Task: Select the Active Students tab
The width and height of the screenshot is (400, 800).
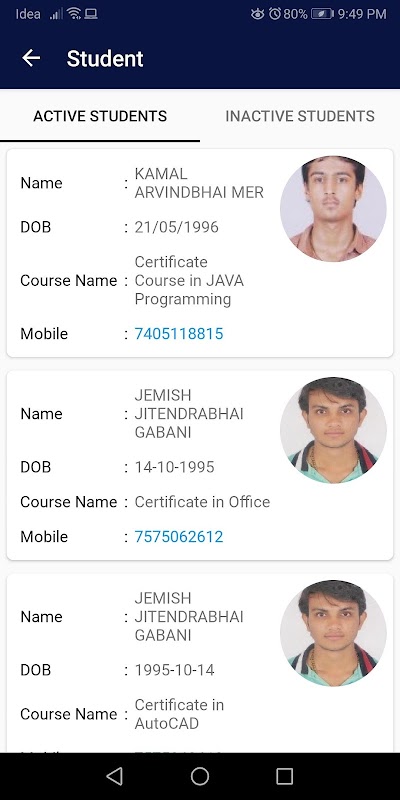Action: click(100, 116)
